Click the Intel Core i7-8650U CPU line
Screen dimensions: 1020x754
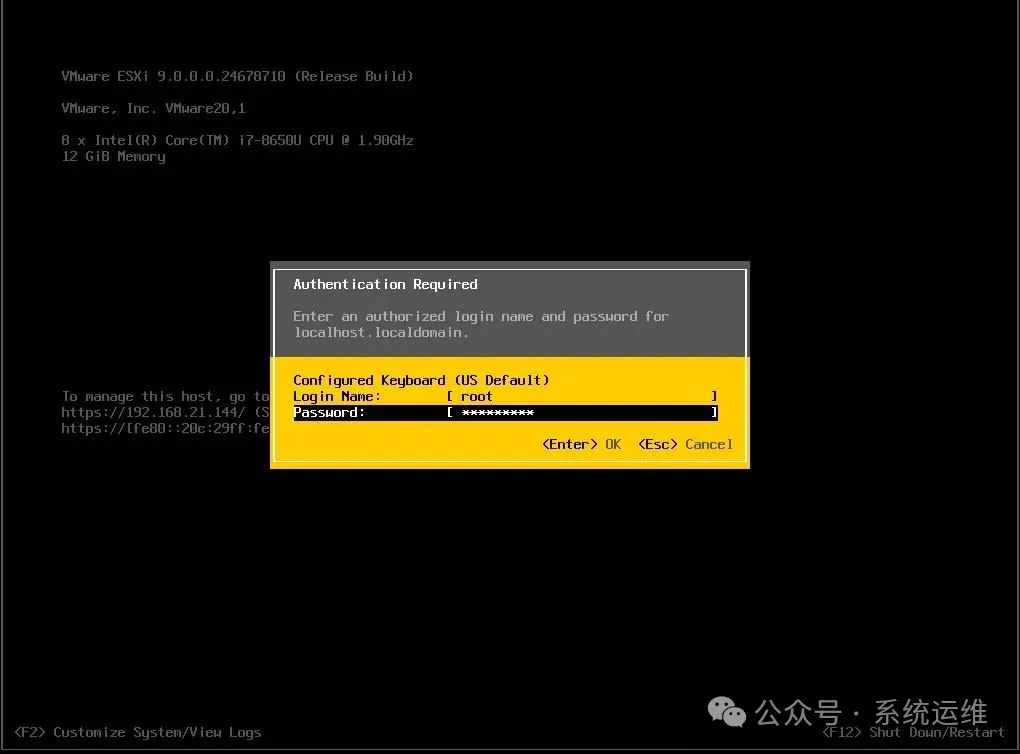click(x=237, y=141)
